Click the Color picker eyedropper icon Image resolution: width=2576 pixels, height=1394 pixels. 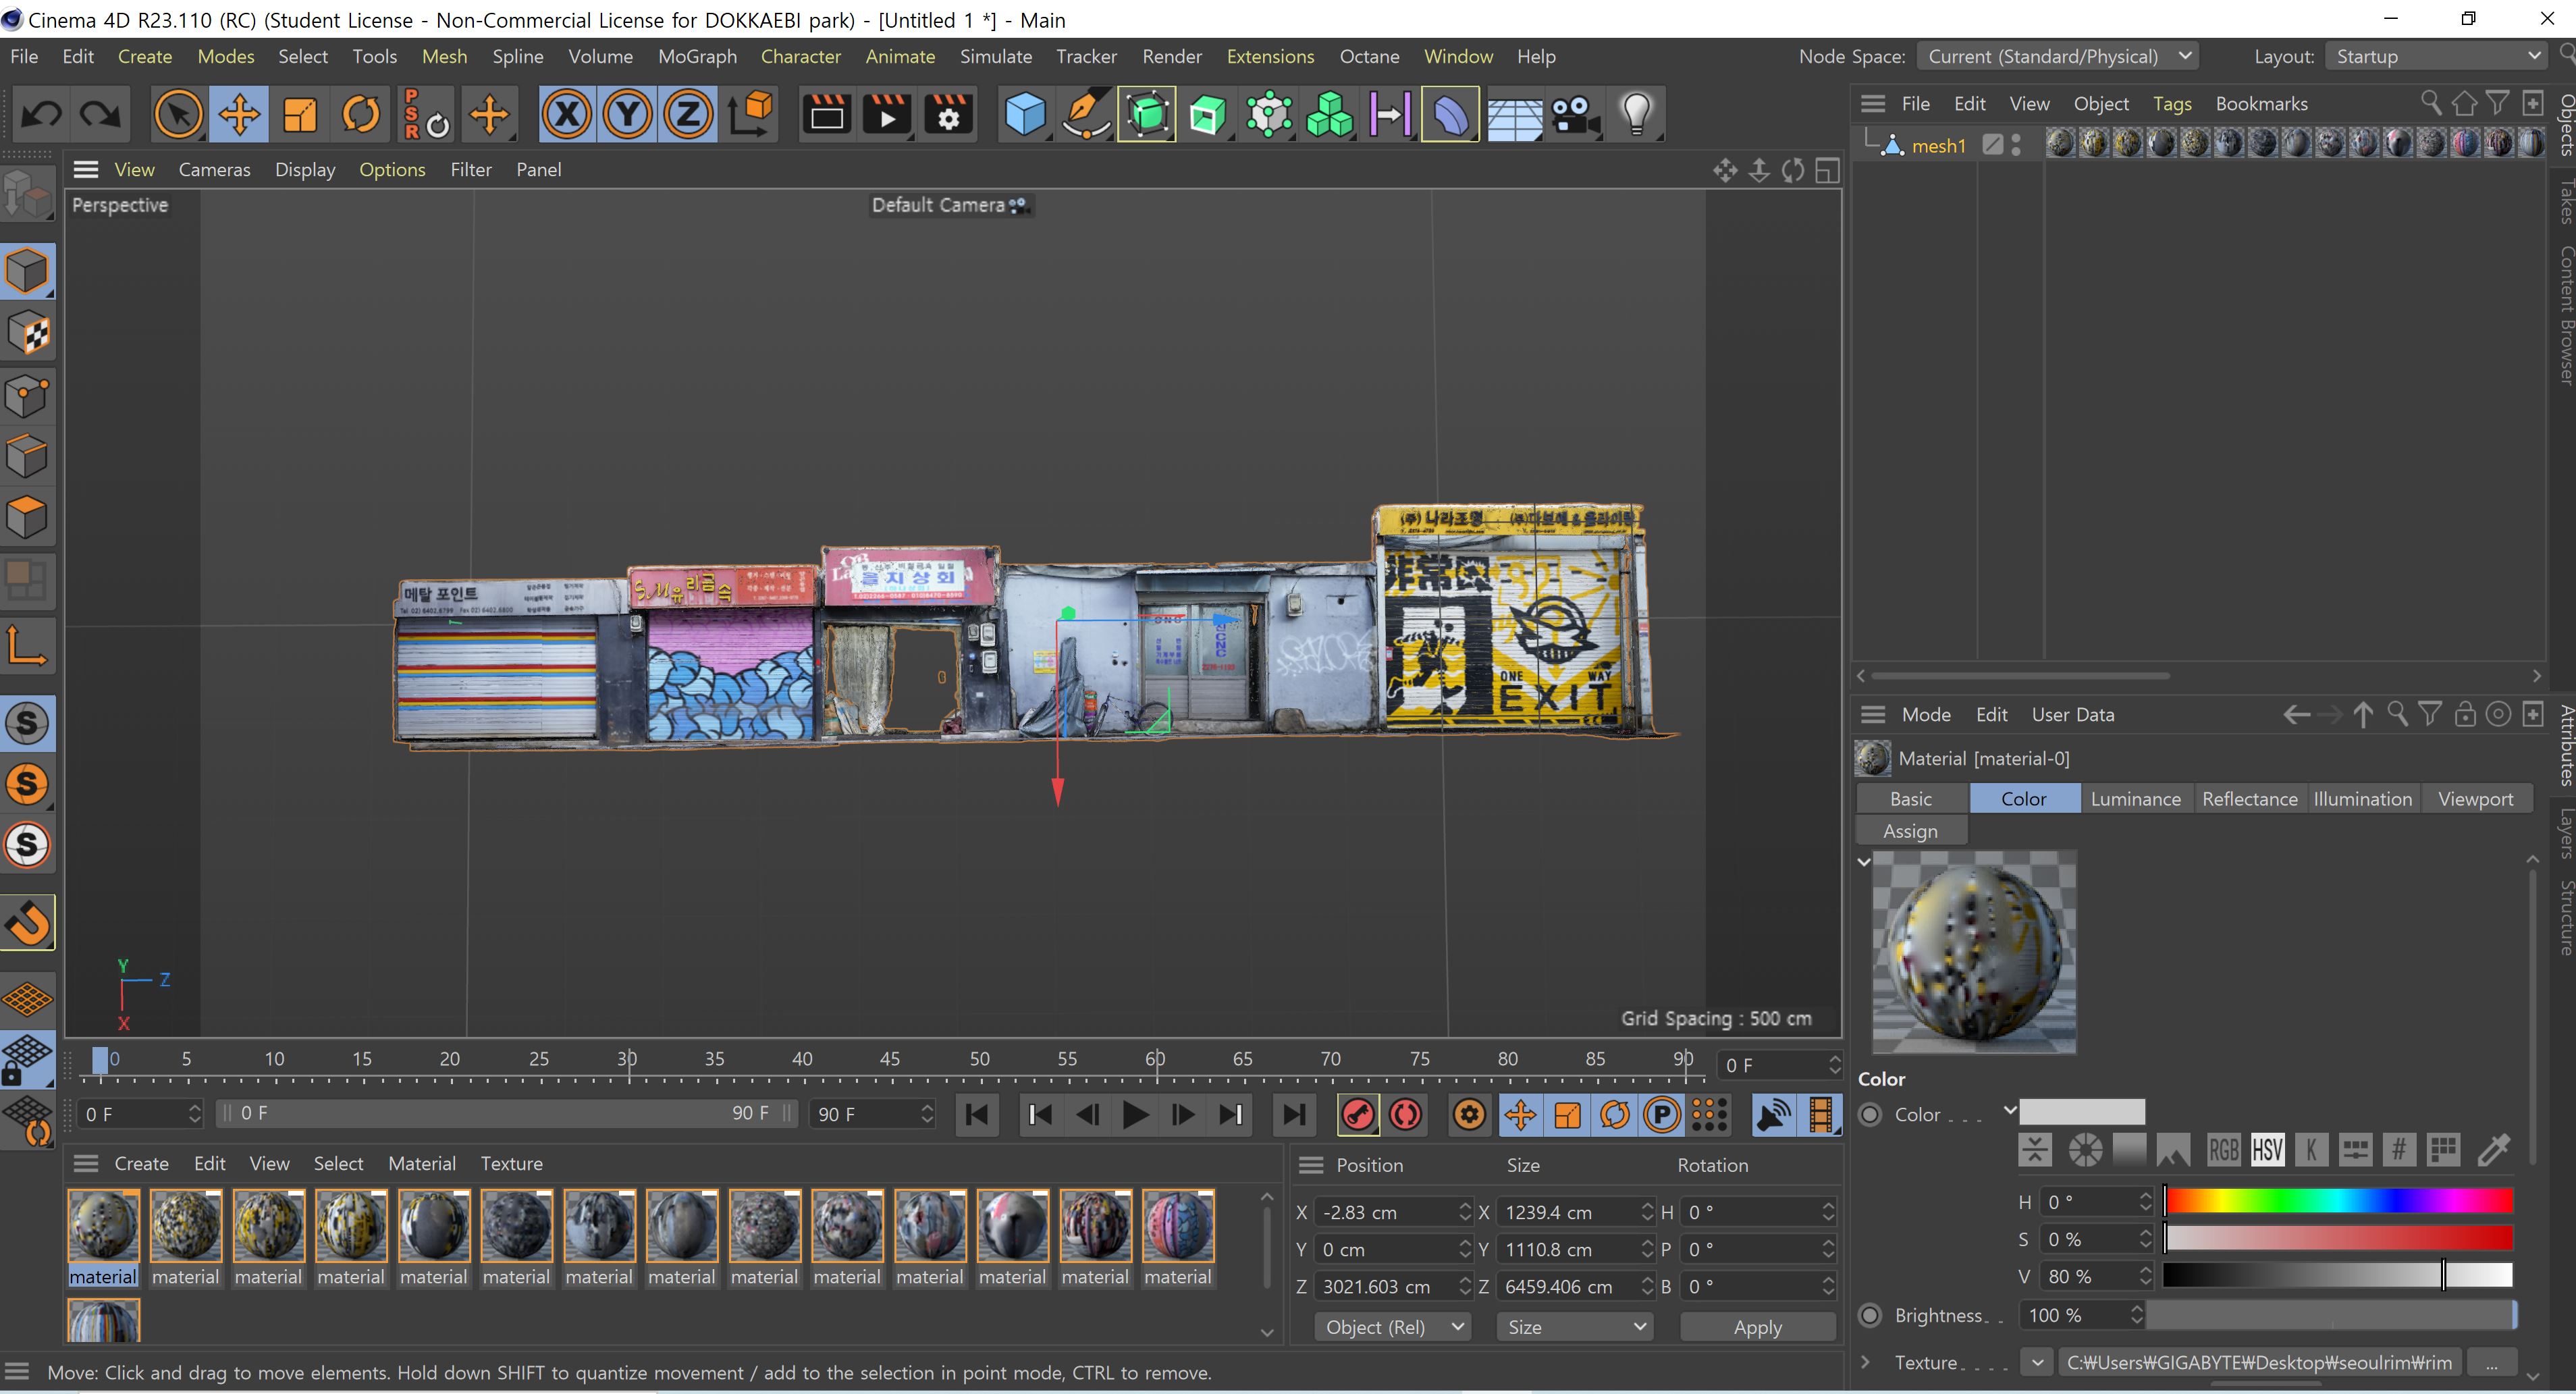[x=2494, y=1150]
